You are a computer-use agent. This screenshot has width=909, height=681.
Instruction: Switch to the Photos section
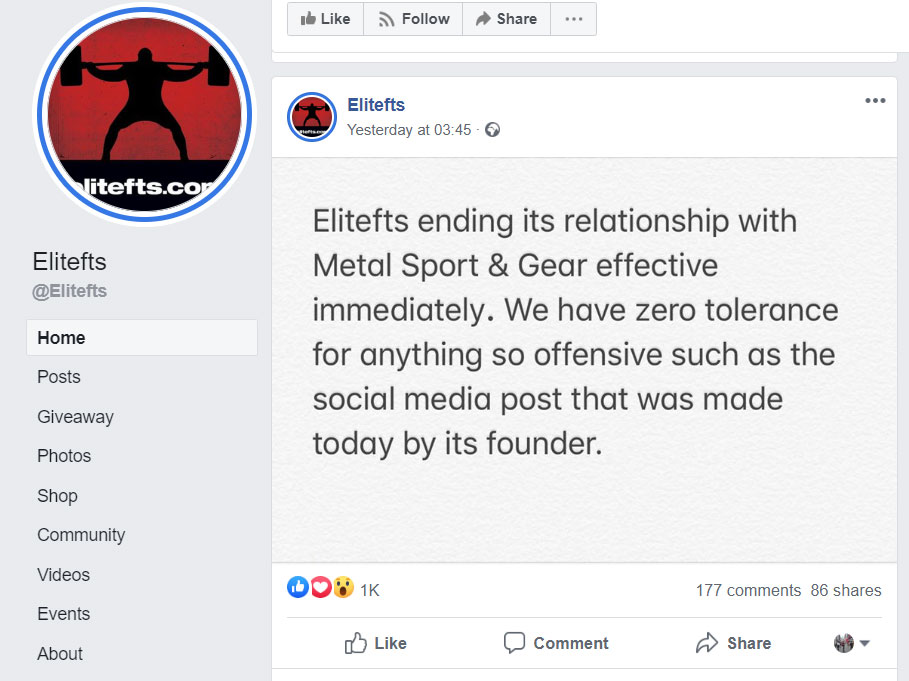(63, 456)
